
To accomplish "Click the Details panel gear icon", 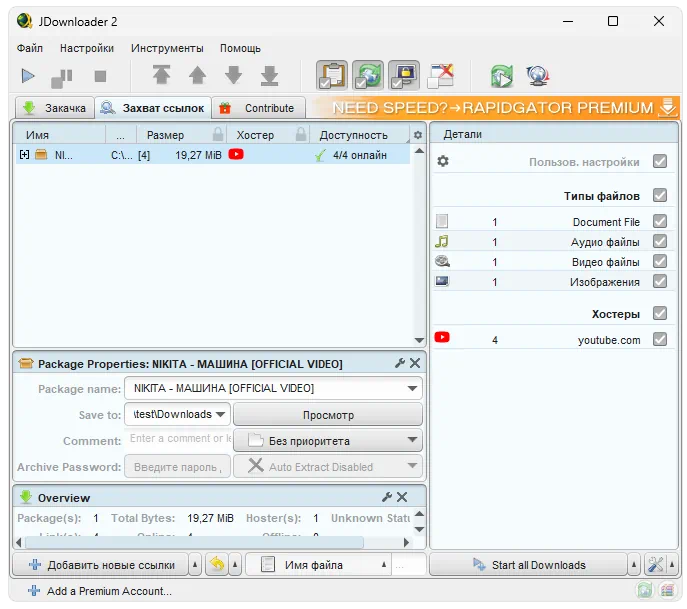I will pyautogui.click(x=443, y=161).
